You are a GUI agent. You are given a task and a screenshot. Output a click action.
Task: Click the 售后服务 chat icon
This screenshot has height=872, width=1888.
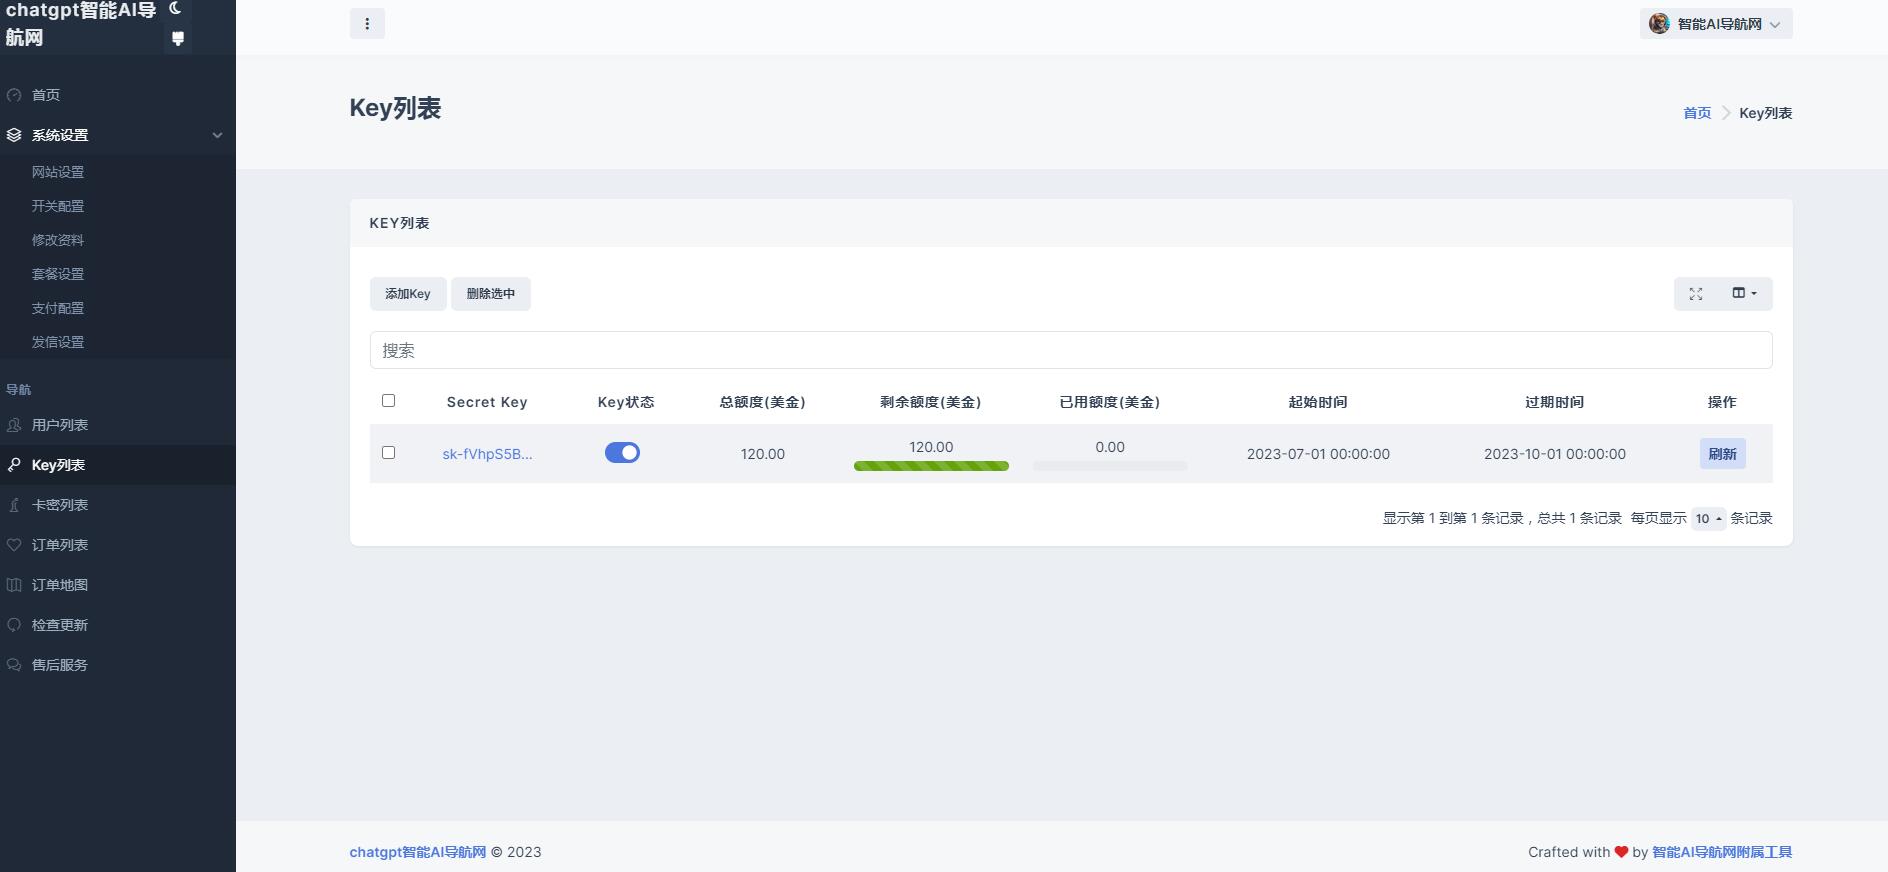pos(14,665)
